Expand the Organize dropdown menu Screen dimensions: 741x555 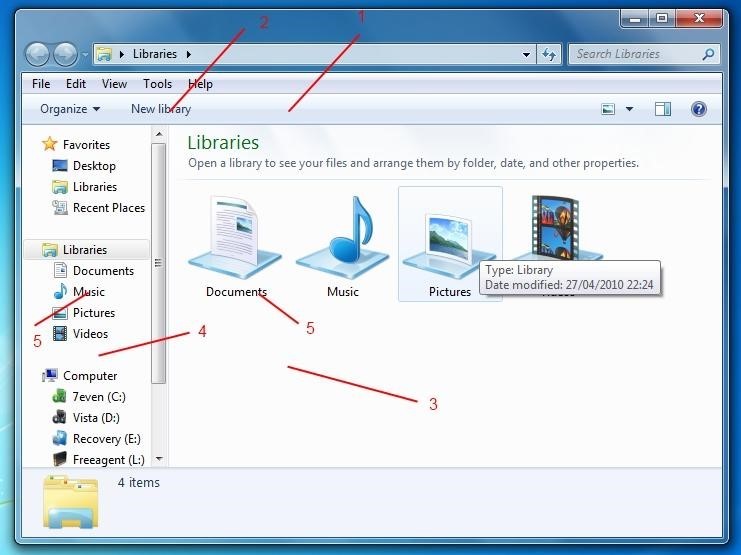click(x=70, y=109)
